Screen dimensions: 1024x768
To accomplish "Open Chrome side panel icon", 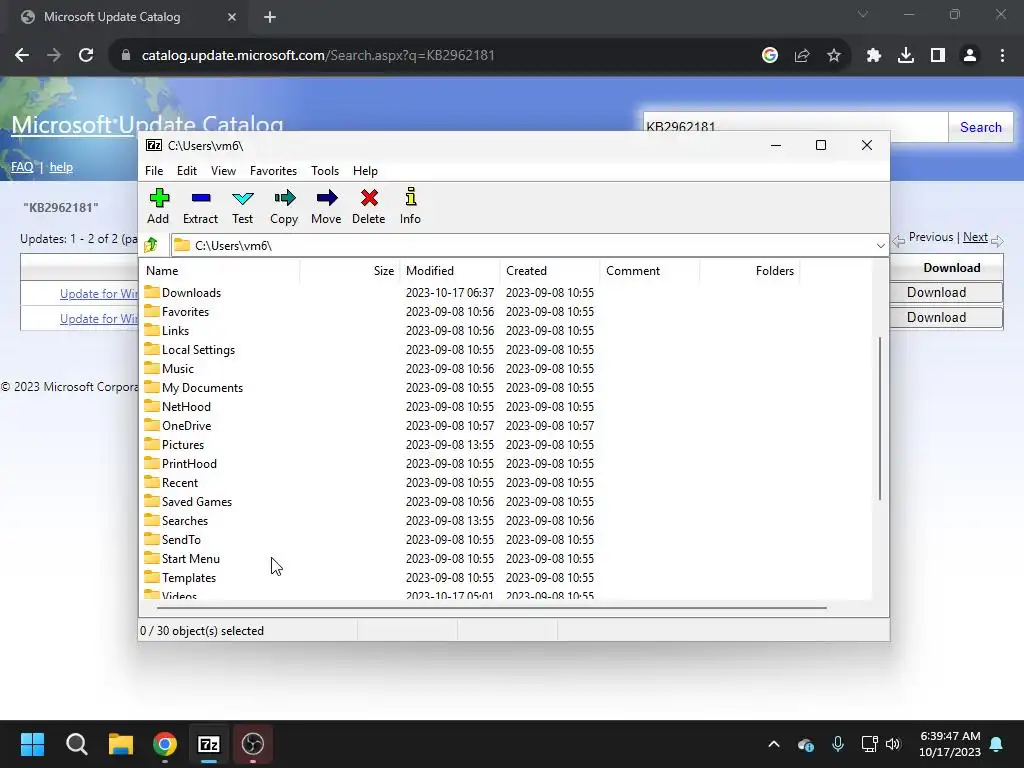I will pyautogui.click(x=938, y=56).
